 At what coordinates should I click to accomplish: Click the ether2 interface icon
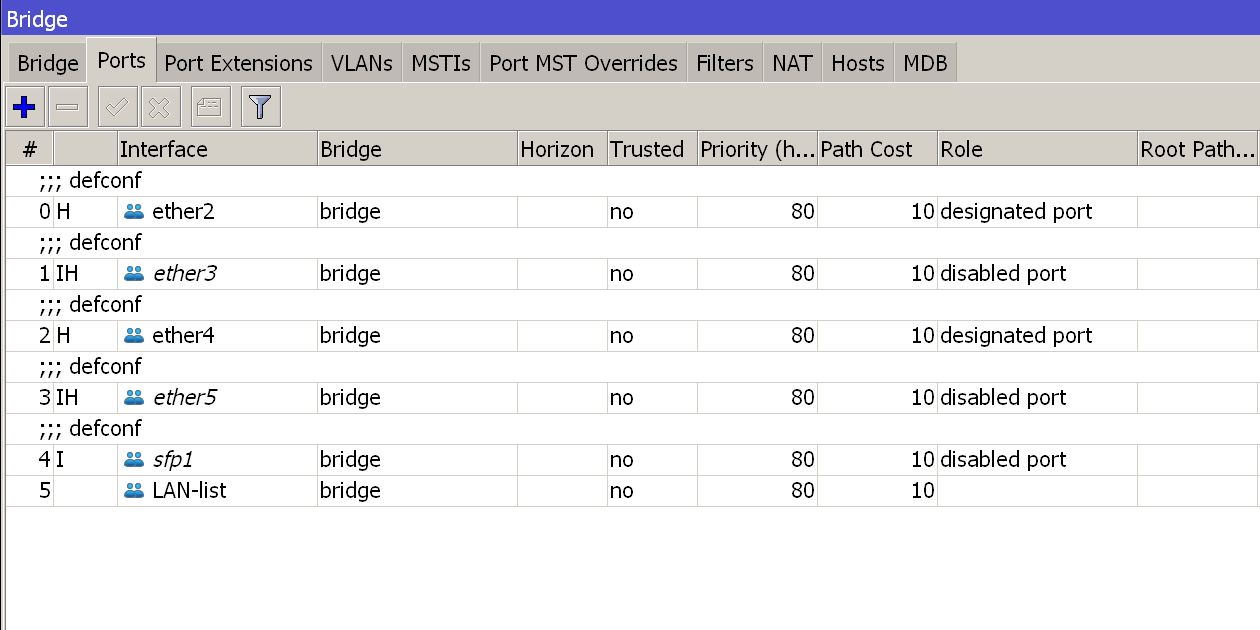click(134, 212)
